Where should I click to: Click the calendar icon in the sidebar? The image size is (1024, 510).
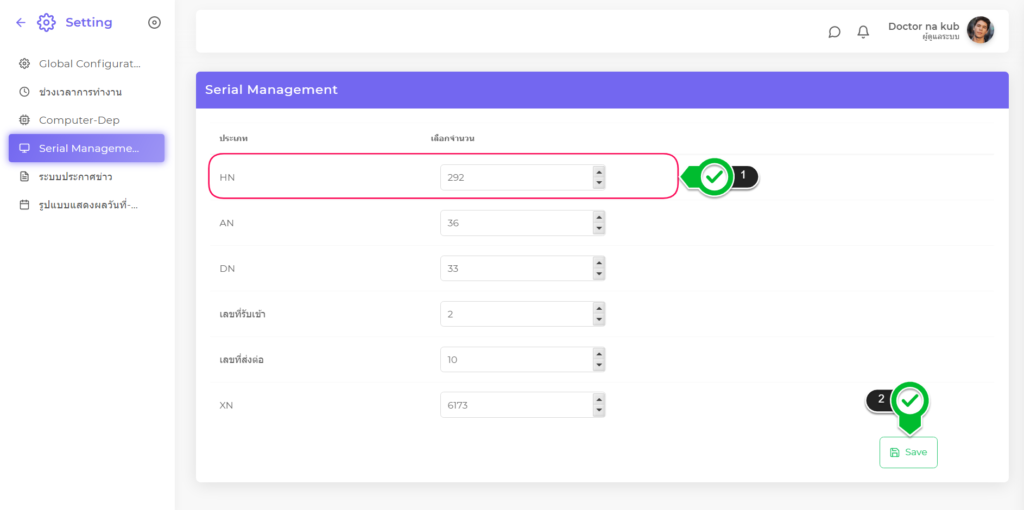pos(25,205)
